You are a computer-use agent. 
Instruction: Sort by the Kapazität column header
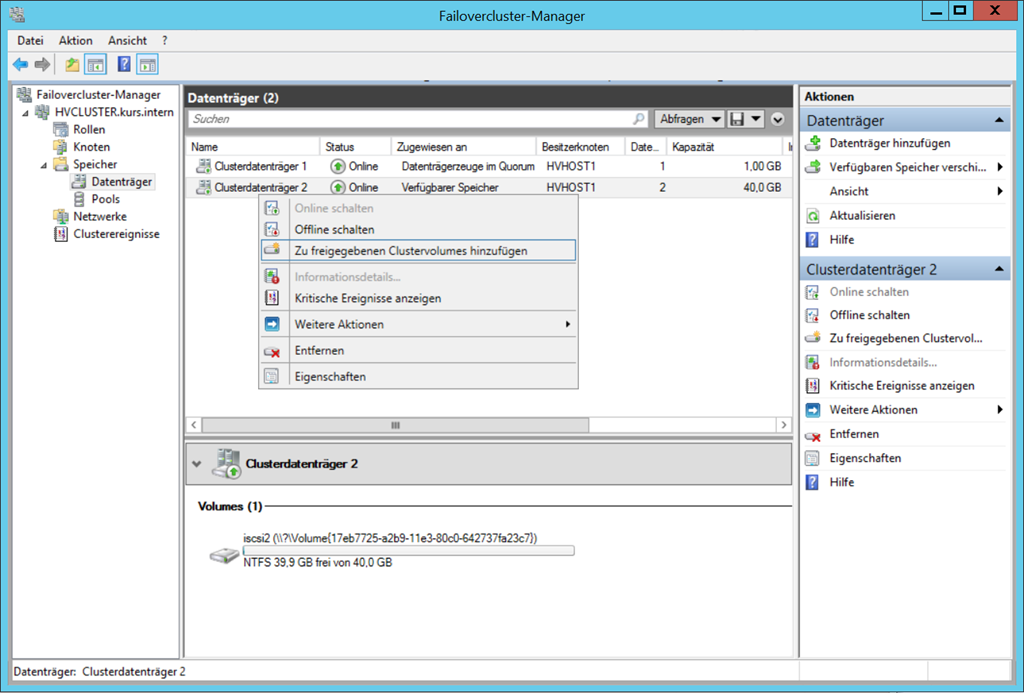(724, 147)
